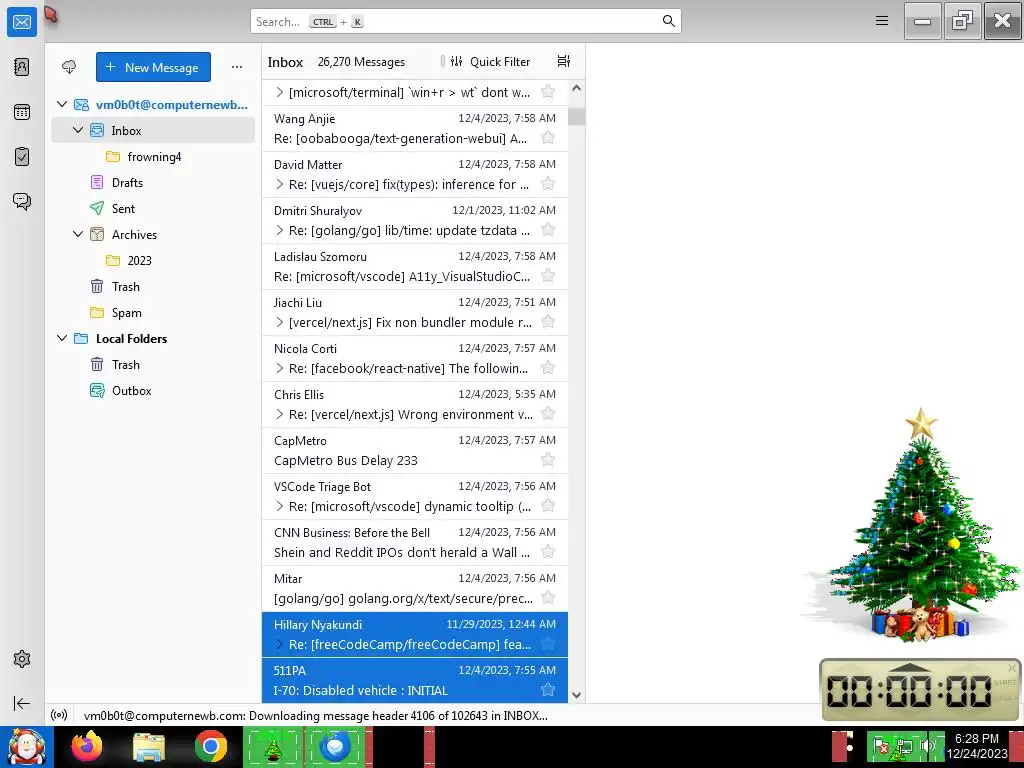1024x768 pixels.
Task: Expand the David Matter vuejs thread
Action: coord(280,185)
